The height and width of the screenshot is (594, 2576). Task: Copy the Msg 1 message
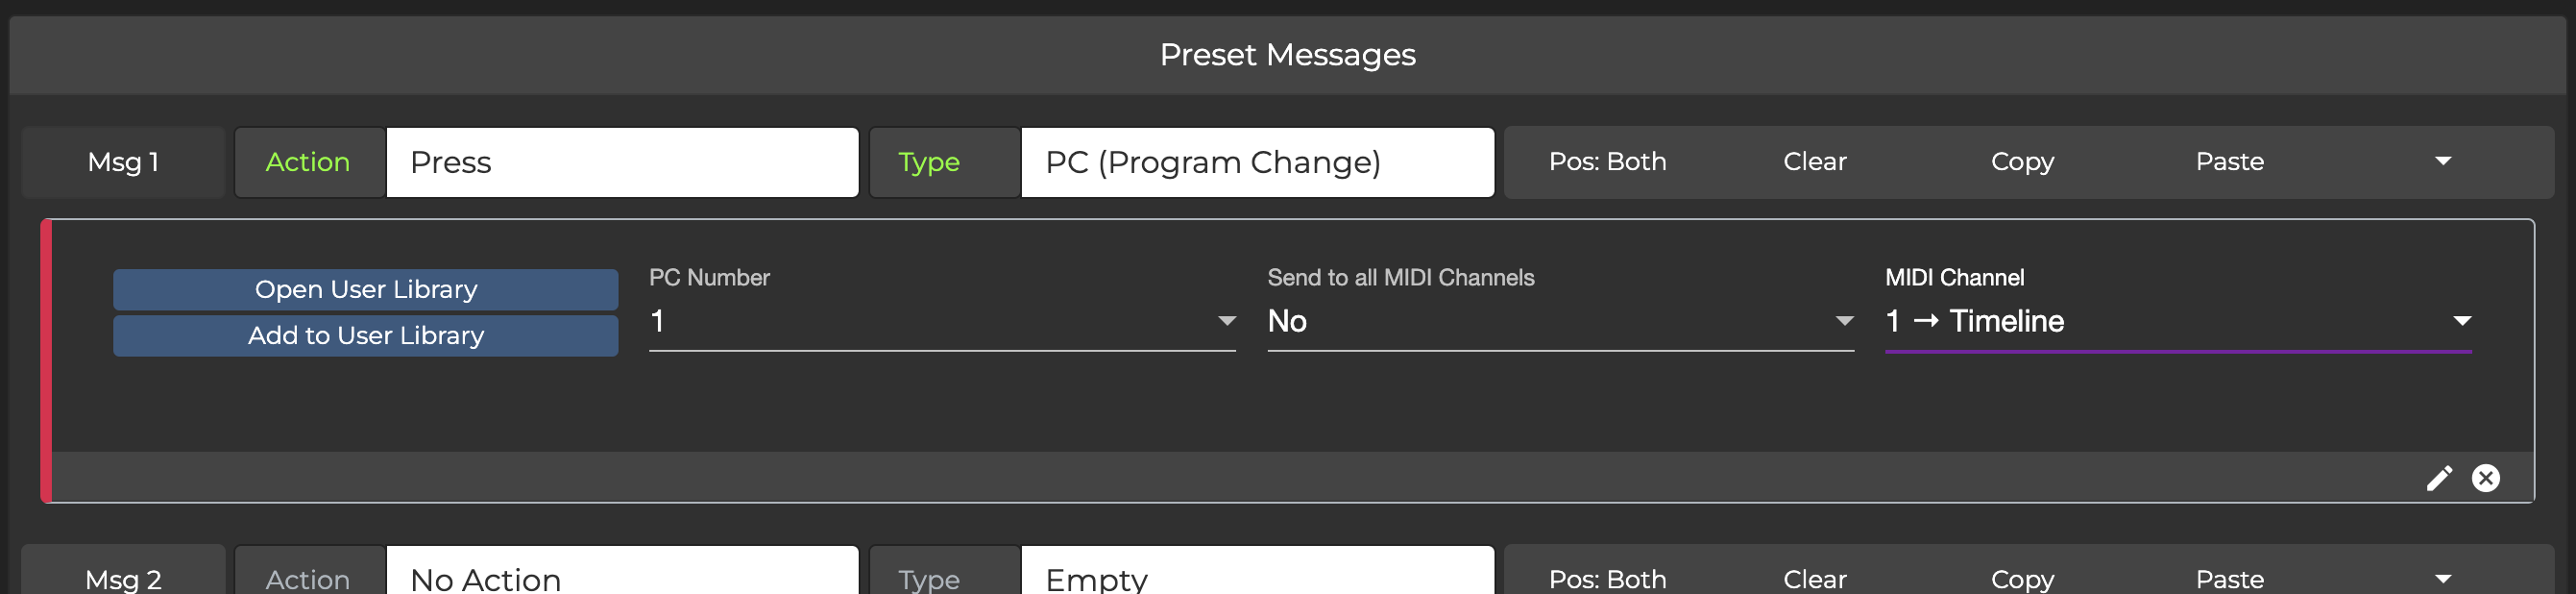click(x=2022, y=162)
